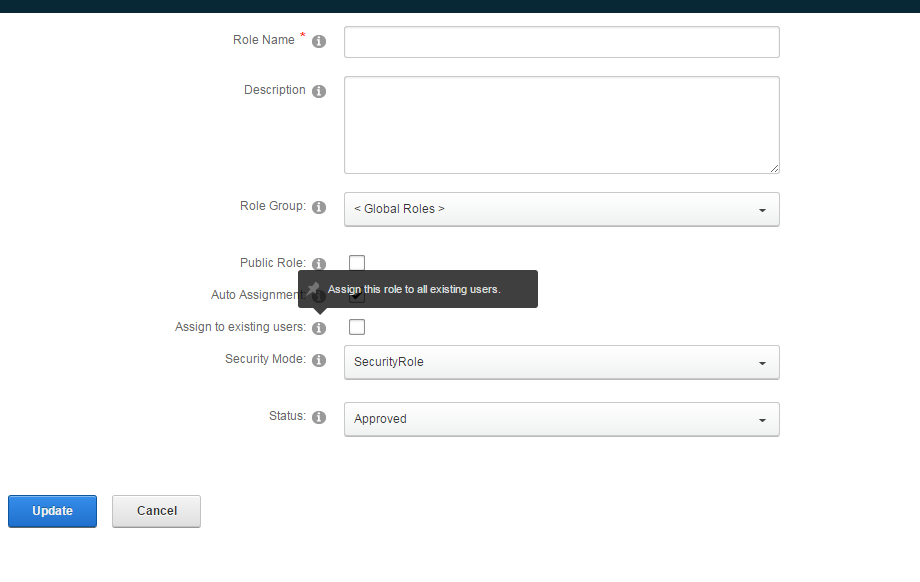
Task: Click the 'Status:' label text
Action: [288, 415]
